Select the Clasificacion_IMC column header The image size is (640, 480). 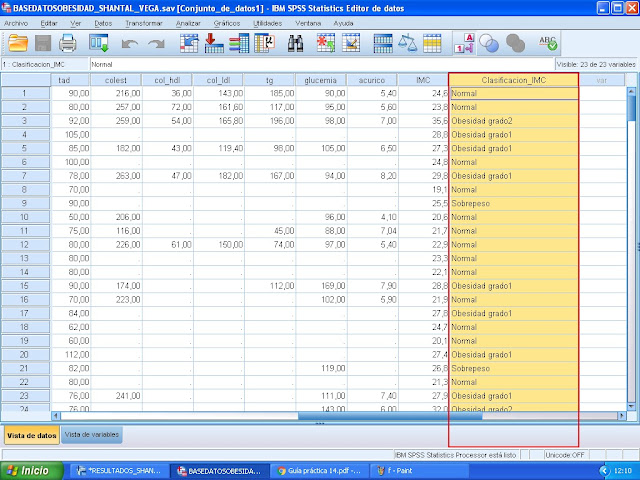pos(513,80)
